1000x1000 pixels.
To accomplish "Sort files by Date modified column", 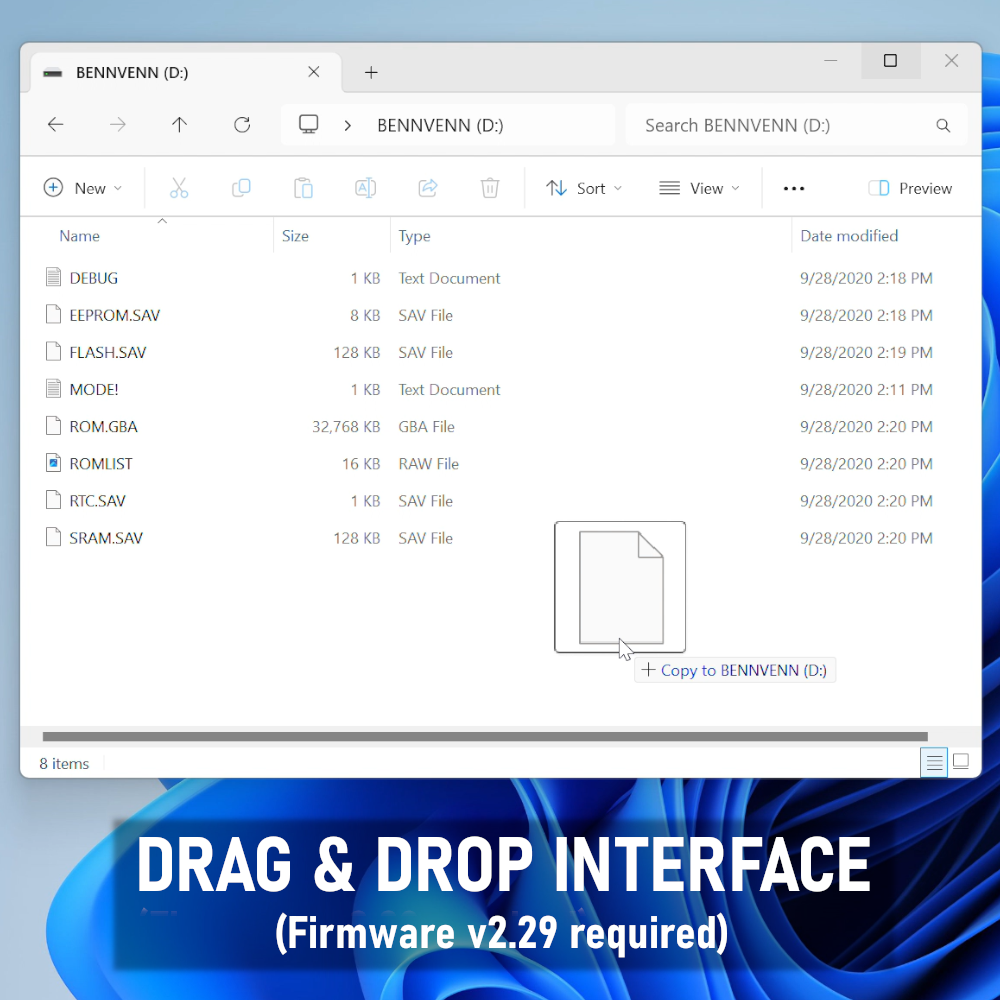I will [849, 236].
